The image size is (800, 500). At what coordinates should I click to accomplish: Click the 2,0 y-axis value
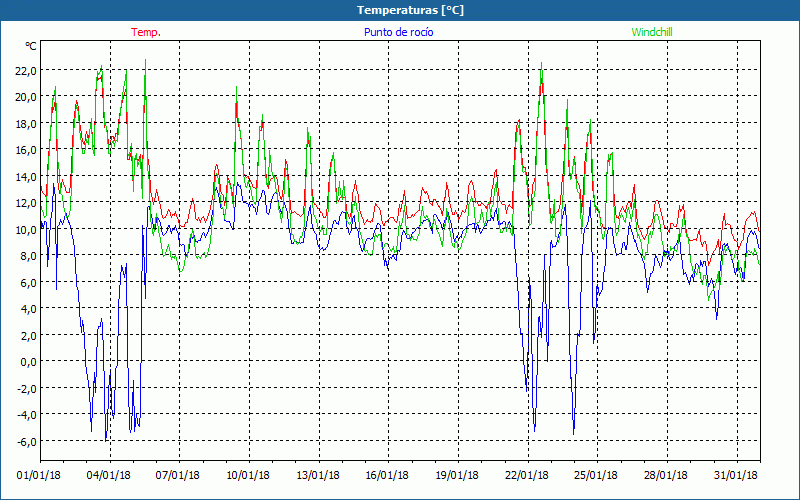pos(29,336)
